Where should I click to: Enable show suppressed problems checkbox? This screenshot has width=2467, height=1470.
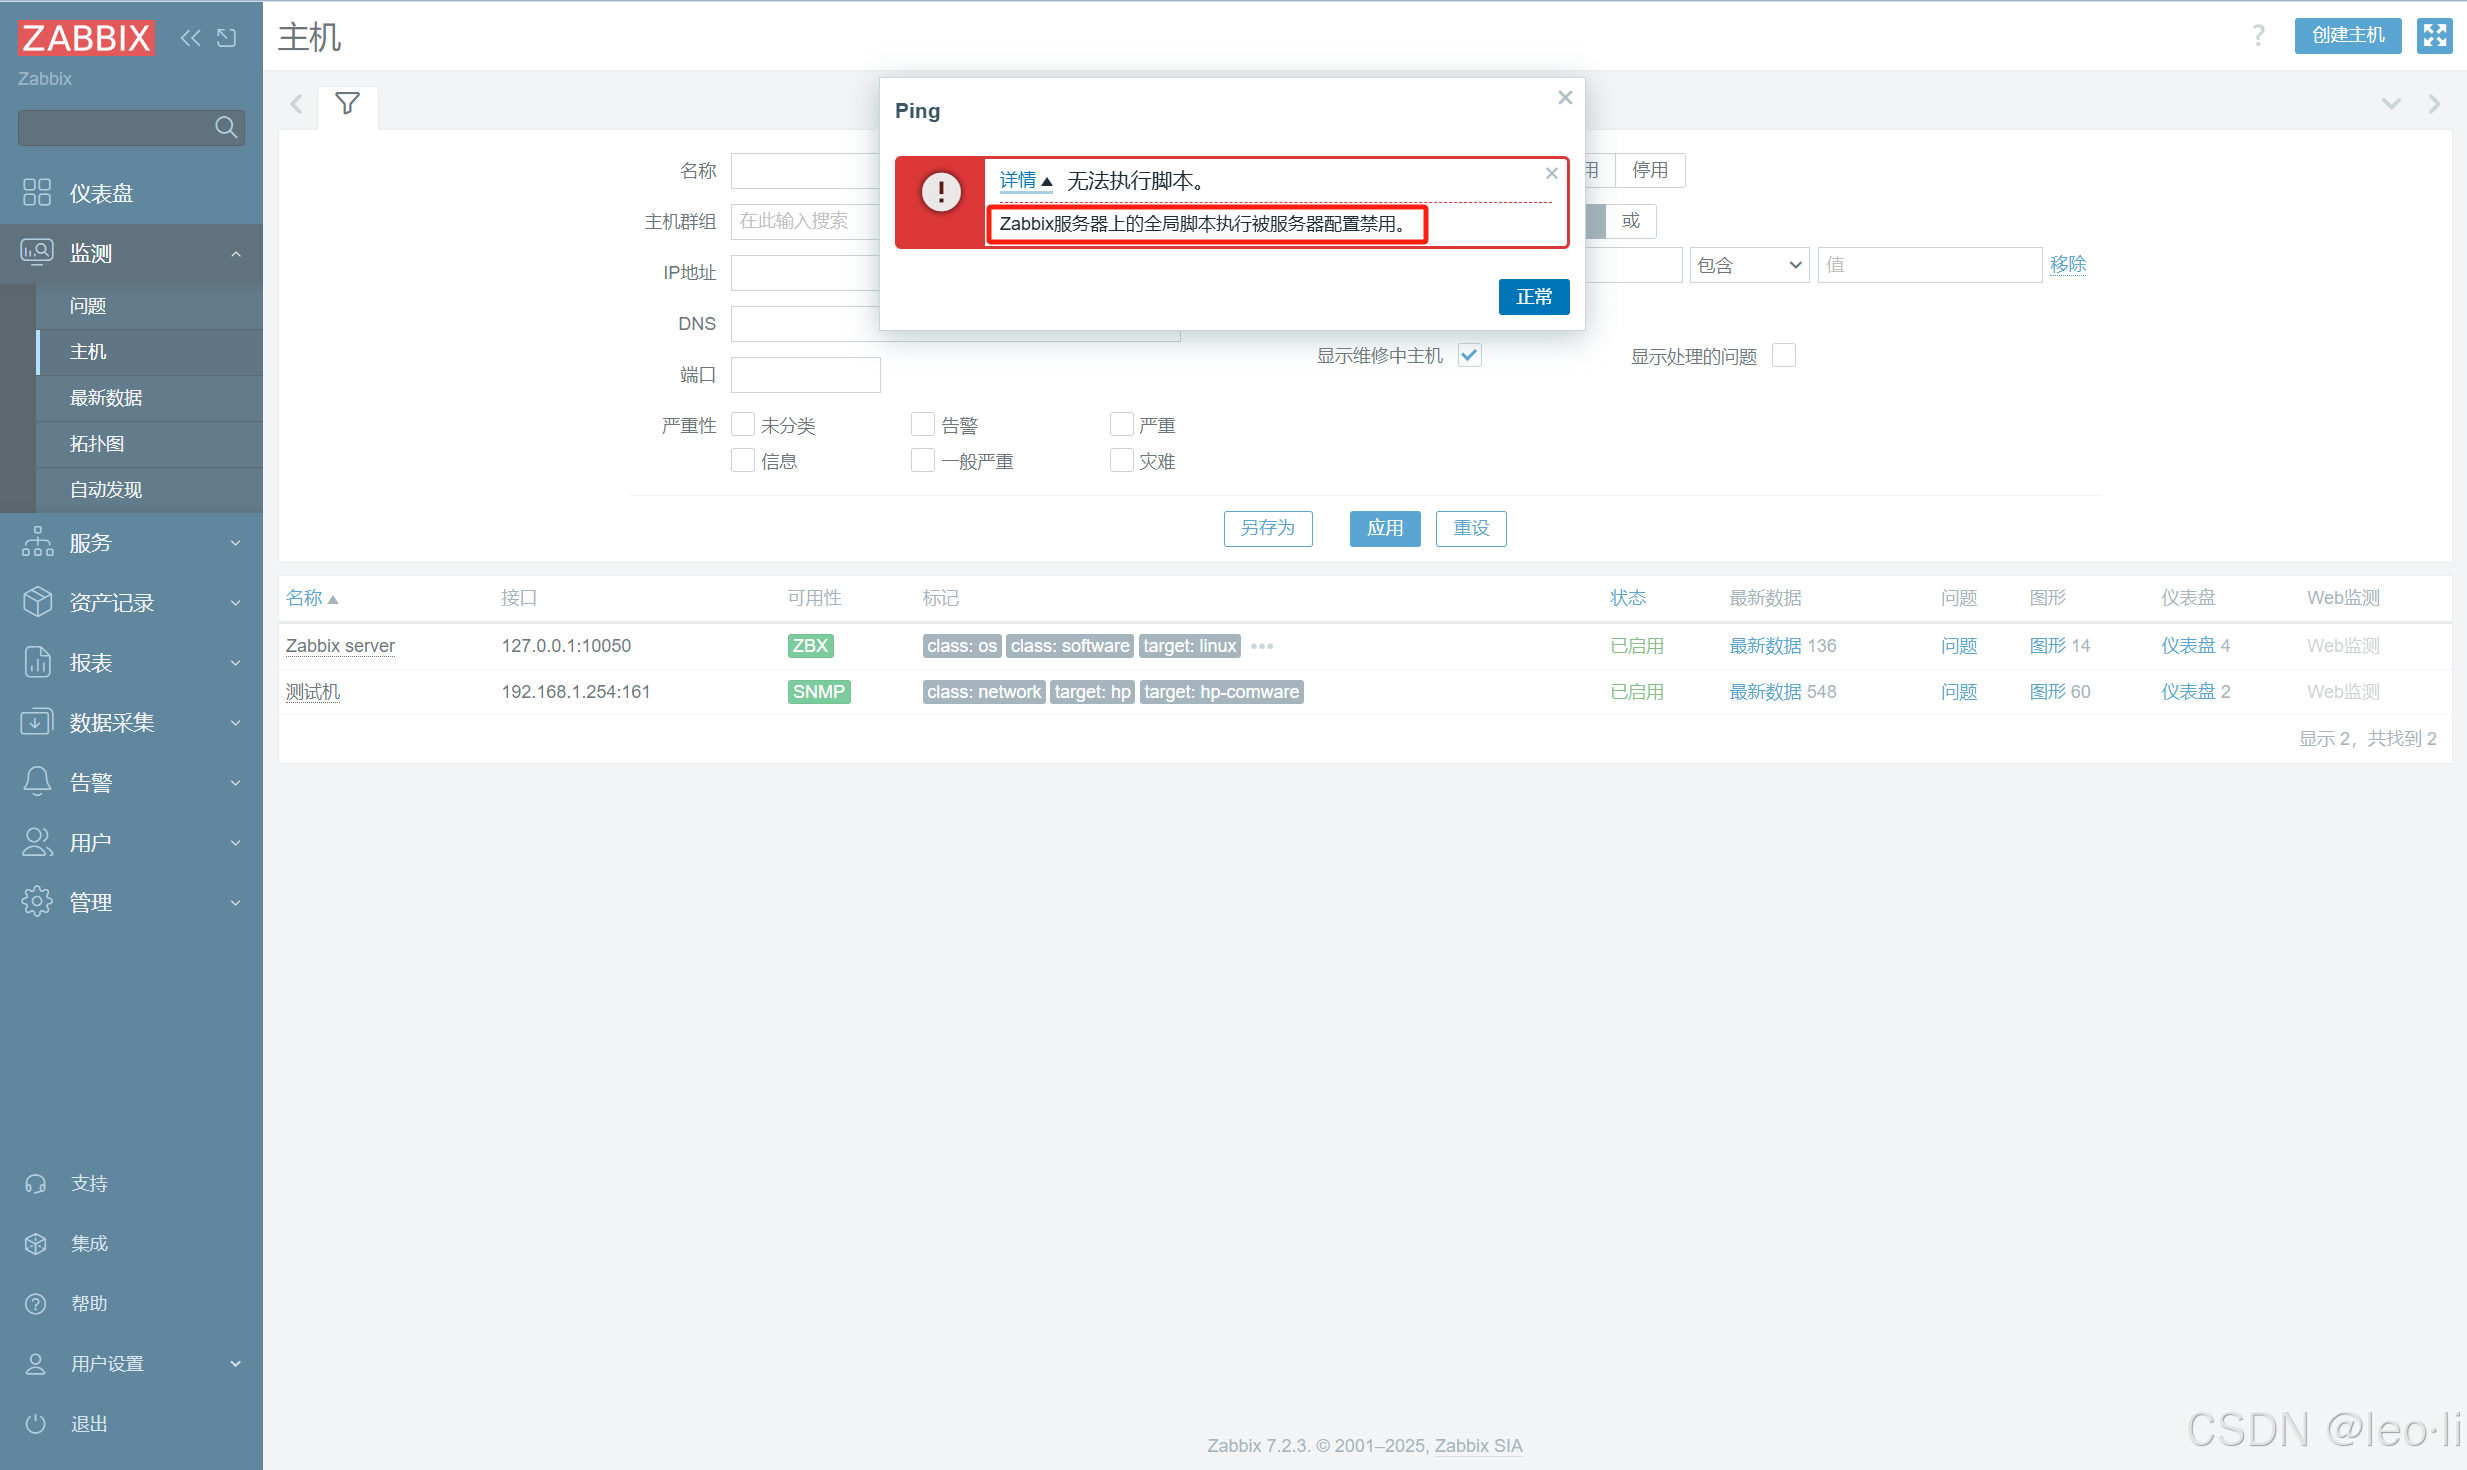pyautogui.click(x=1783, y=356)
